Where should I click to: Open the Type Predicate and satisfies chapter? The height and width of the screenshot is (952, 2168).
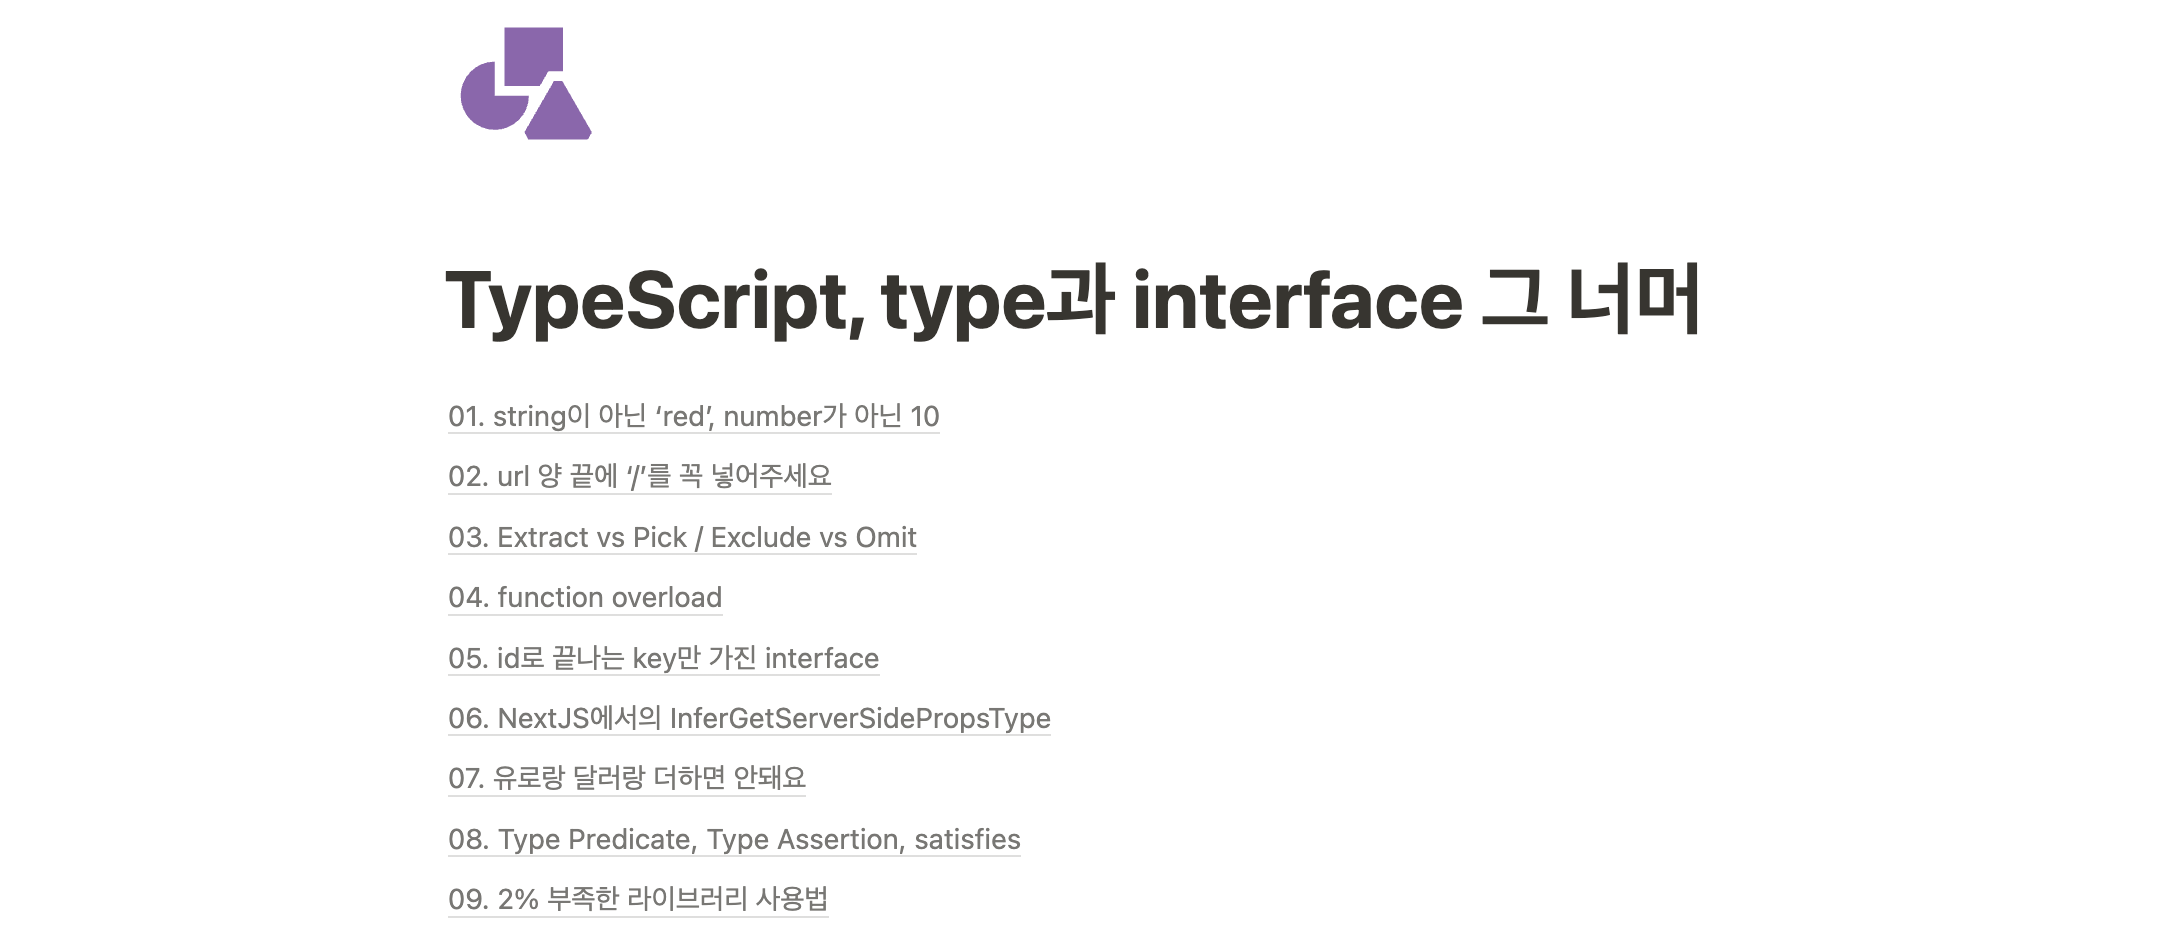pos(735,839)
